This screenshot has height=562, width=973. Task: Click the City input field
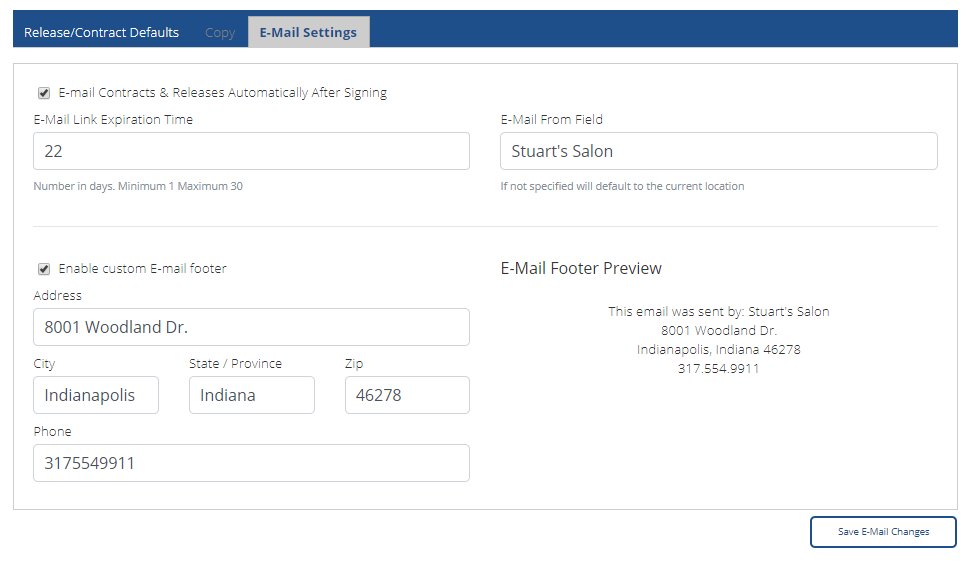96,395
